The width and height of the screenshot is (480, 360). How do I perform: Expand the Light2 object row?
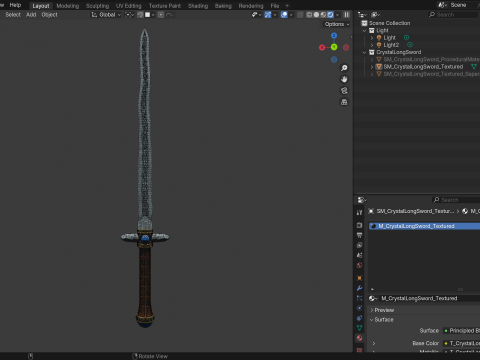(x=372, y=45)
